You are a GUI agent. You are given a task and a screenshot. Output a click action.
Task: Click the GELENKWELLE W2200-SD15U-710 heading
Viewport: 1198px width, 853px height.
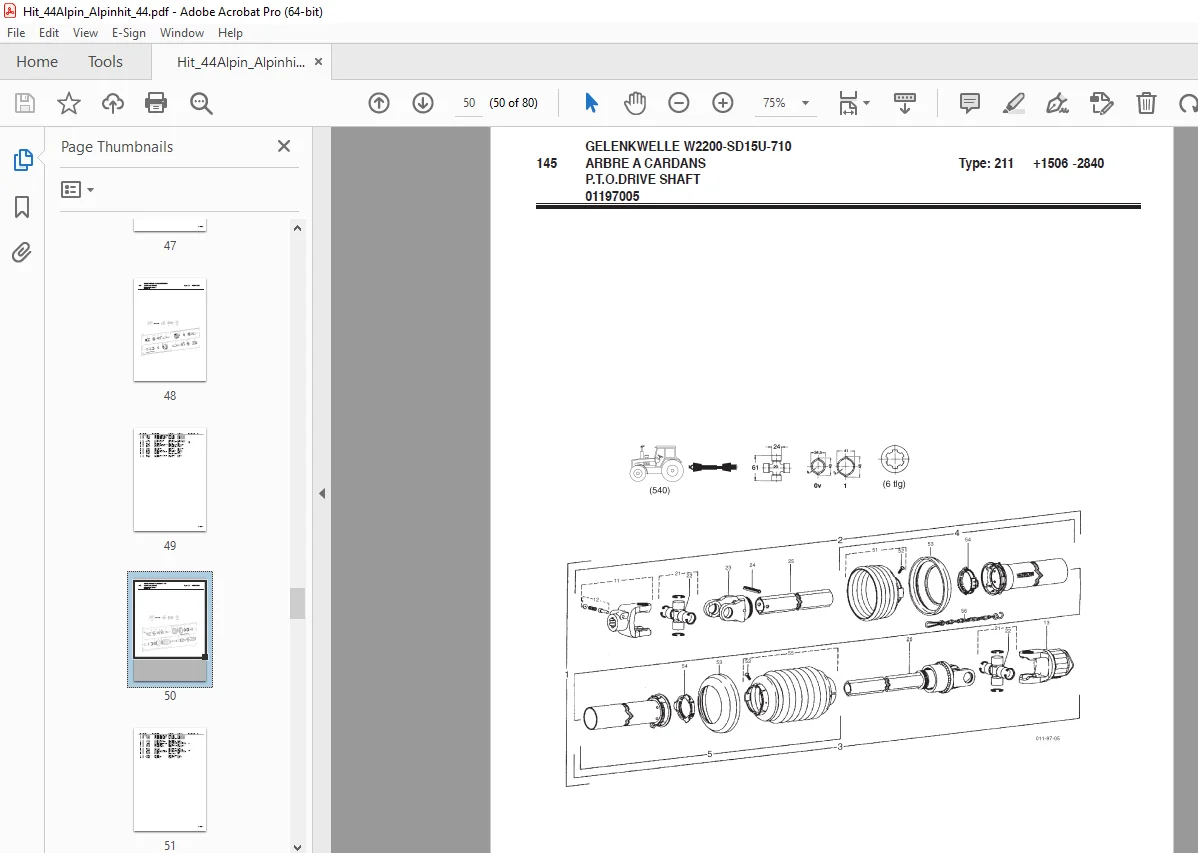(x=688, y=146)
